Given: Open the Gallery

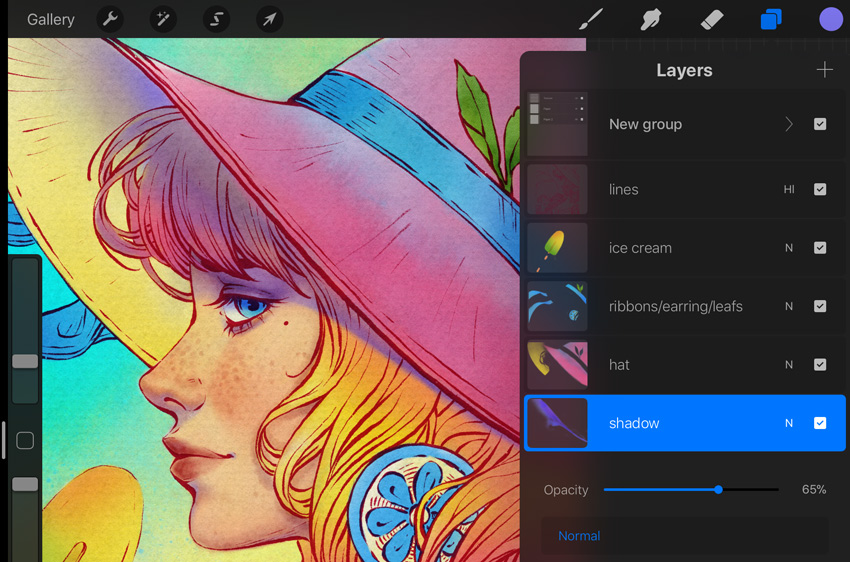Looking at the screenshot, I should 51,20.
